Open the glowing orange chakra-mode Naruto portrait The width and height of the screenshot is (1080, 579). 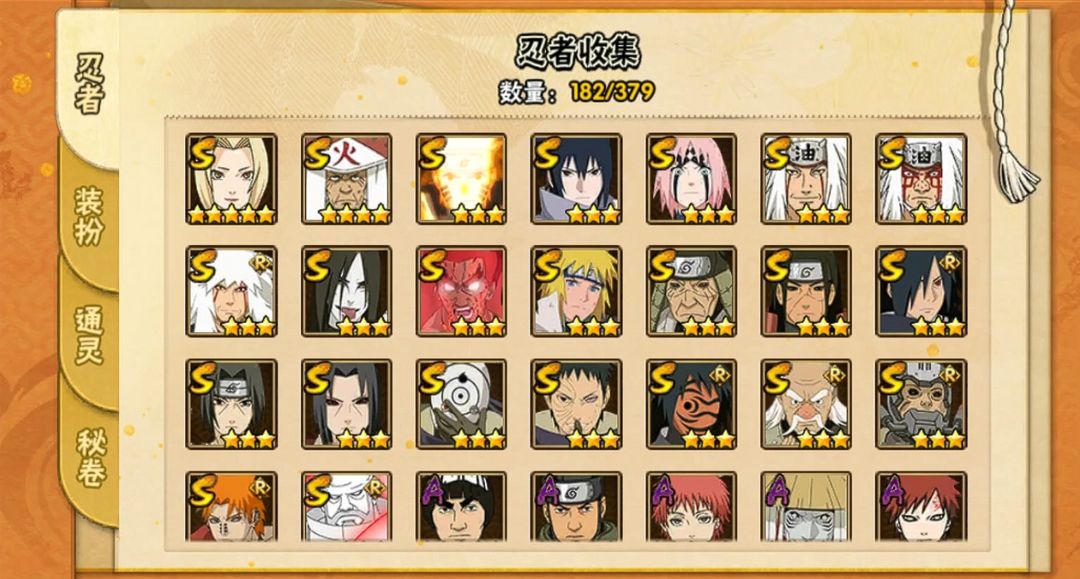pos(461,179)
